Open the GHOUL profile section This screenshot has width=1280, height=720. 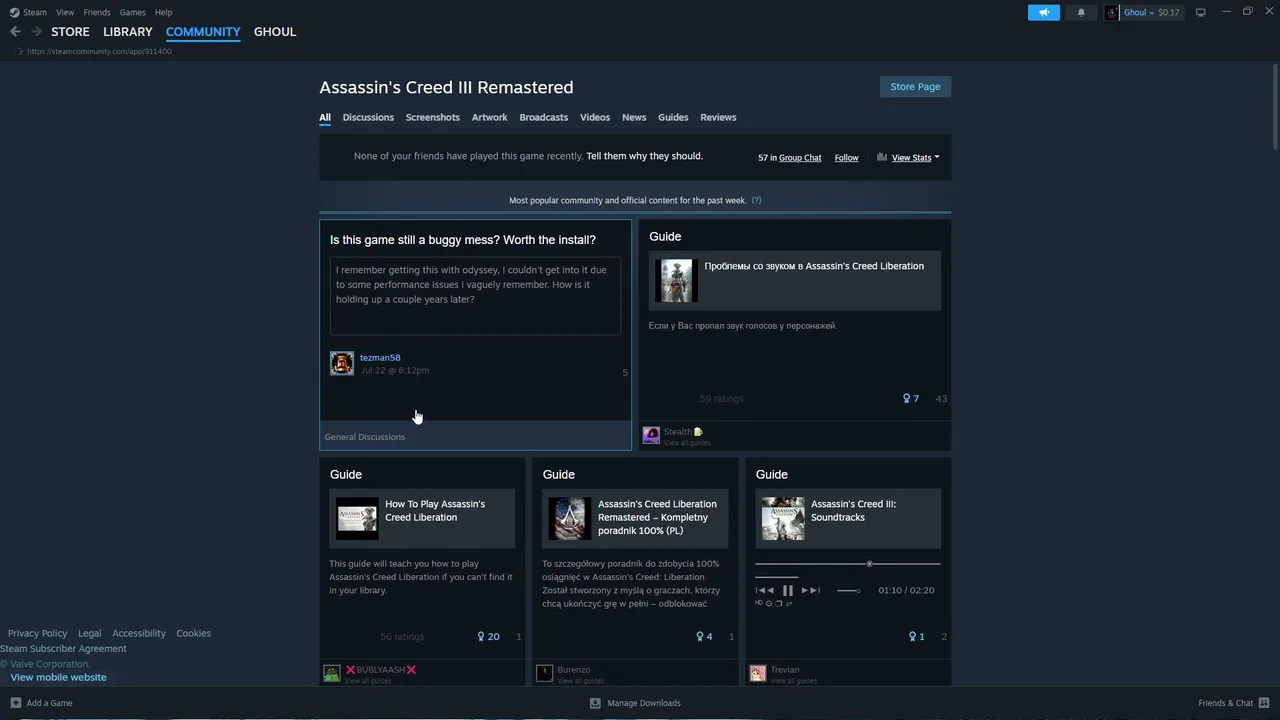coord(275,32)
